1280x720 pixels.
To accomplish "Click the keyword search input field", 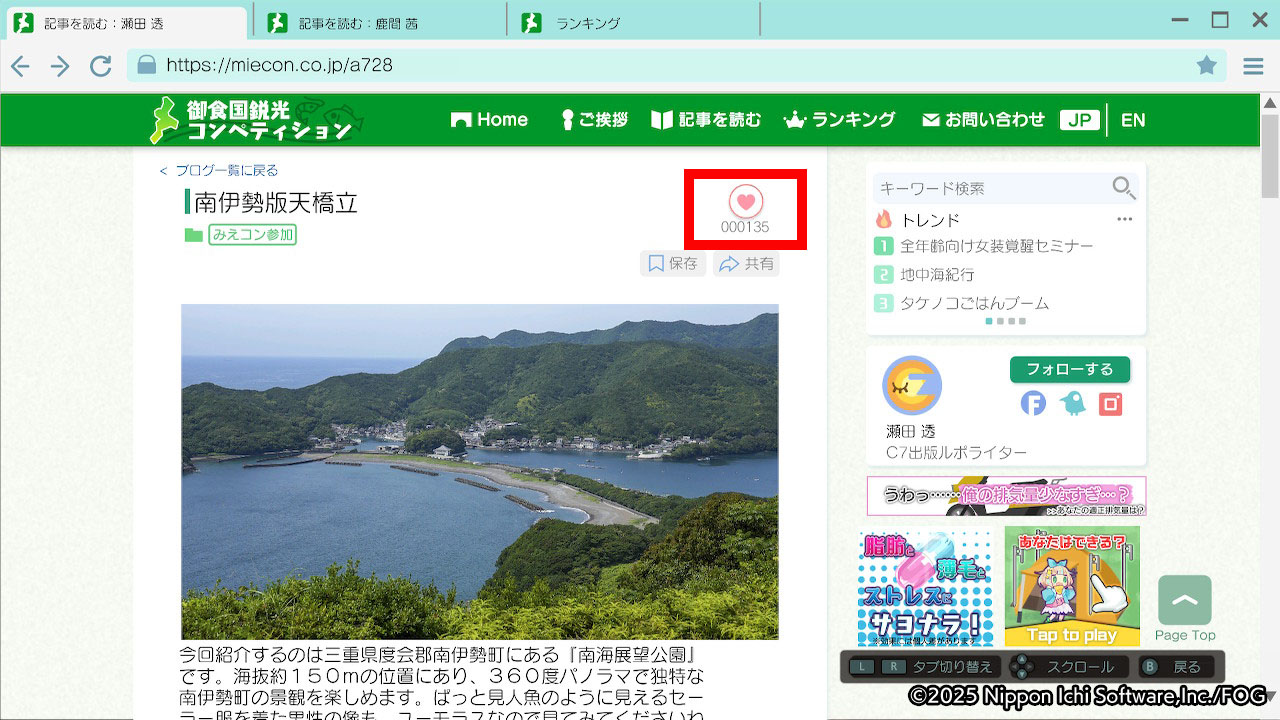I will 990,188.
